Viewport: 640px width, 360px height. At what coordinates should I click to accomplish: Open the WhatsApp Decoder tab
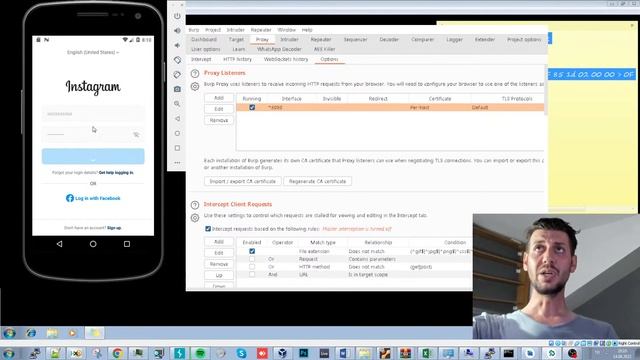(x=279, y=49)
